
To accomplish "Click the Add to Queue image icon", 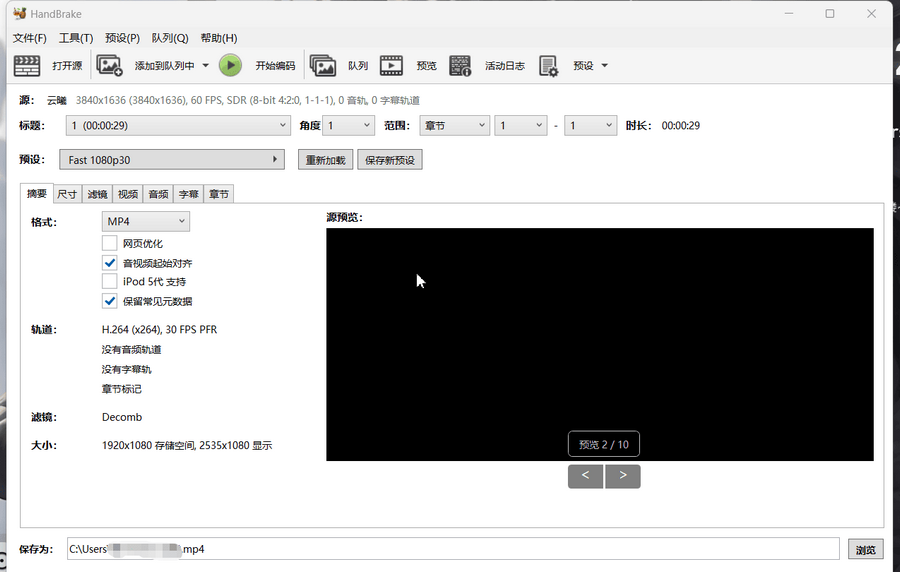I will pyautogui.click(x=109, y=66).
